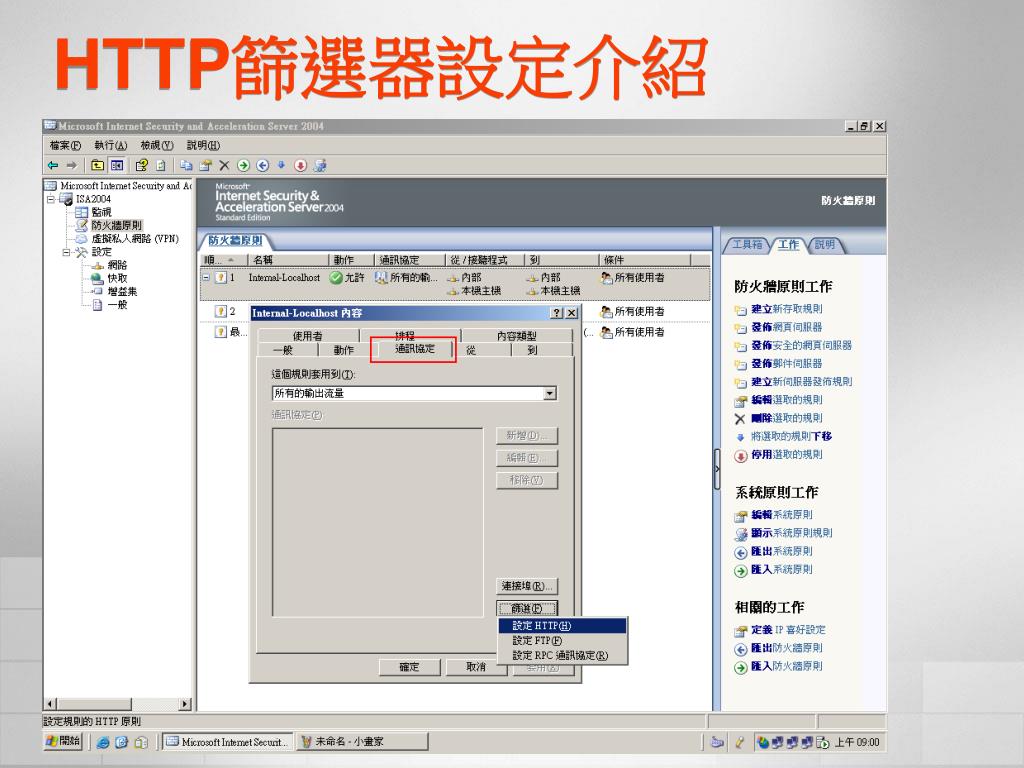Open the 執行(A) menu
Viewport: 1024px width, 768px height.
point(110,145)
